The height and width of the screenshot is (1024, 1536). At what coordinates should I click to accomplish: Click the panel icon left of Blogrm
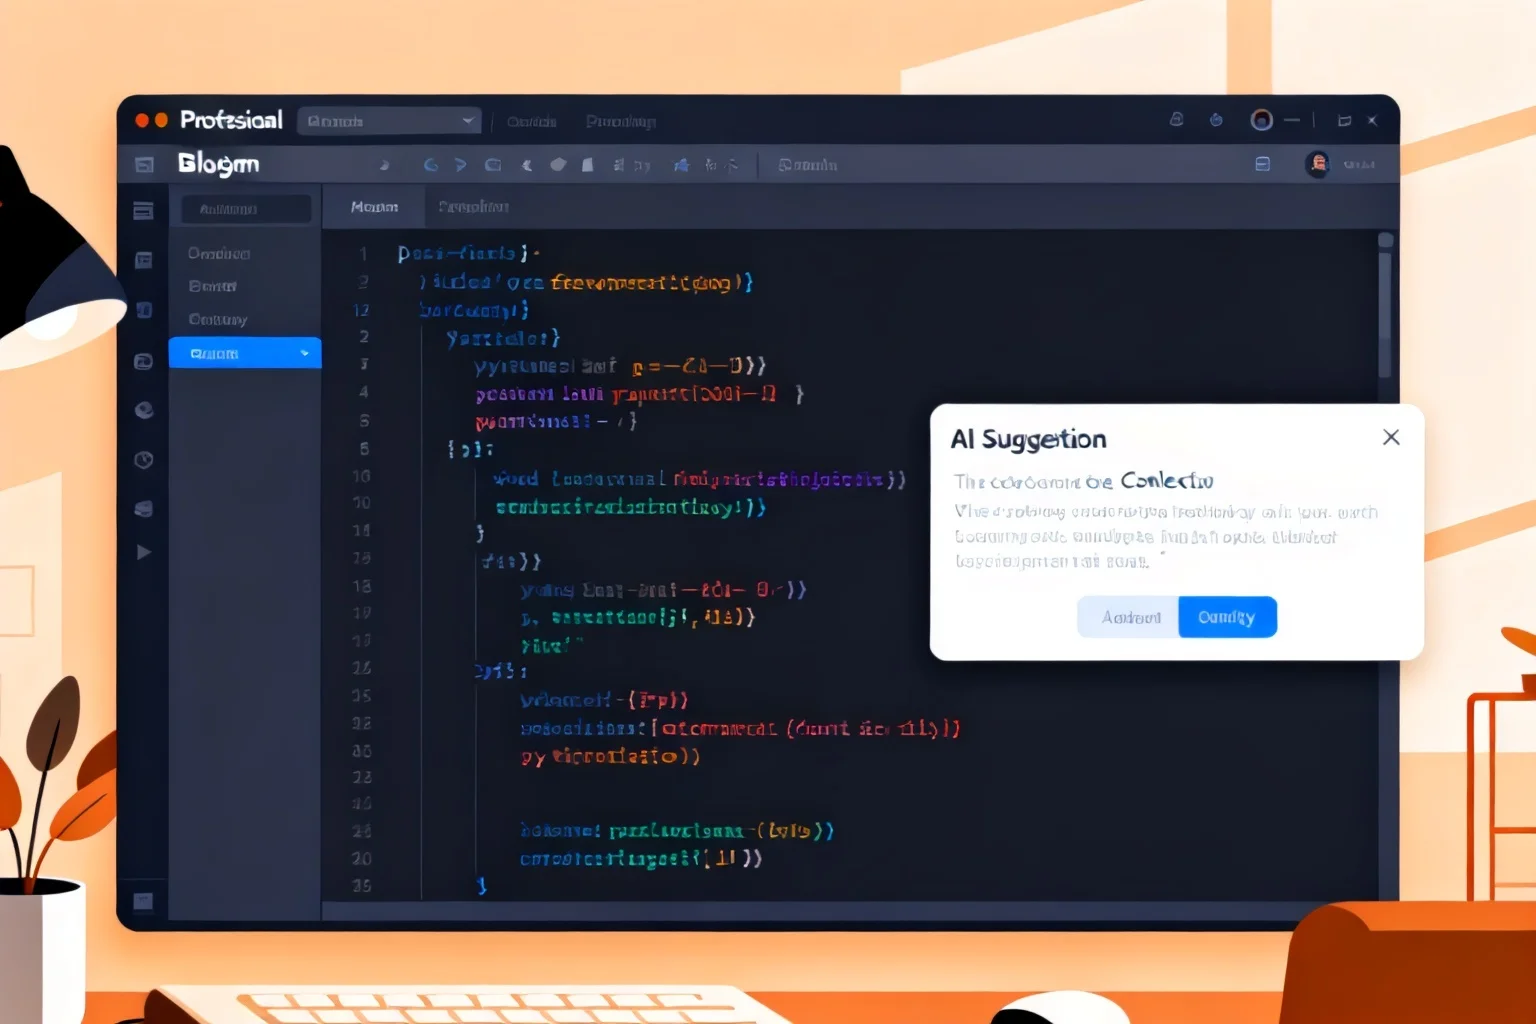click(144, 164)
